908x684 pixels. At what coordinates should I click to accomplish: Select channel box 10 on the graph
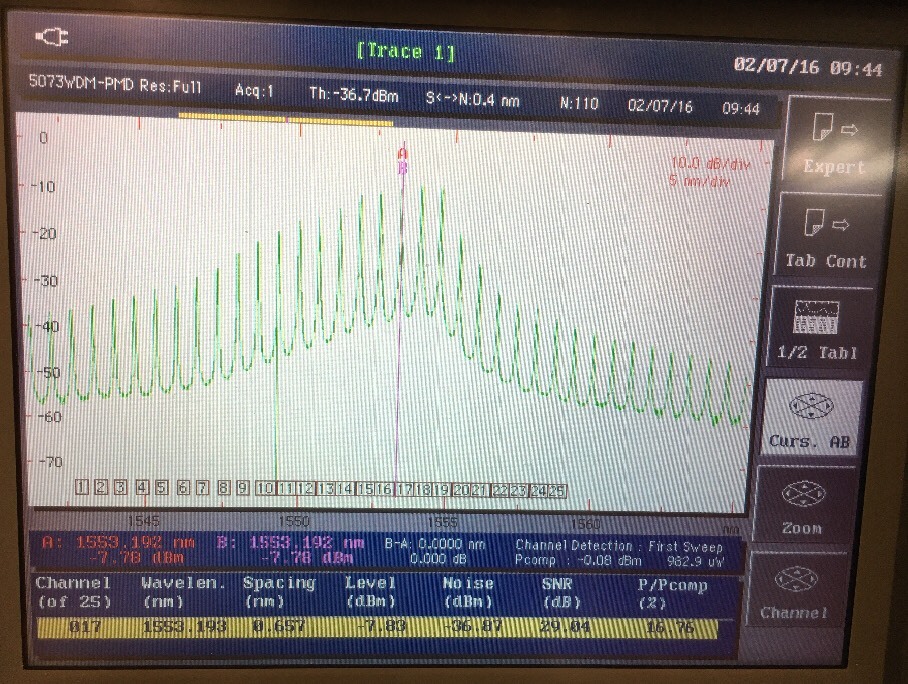click(265, 488)
